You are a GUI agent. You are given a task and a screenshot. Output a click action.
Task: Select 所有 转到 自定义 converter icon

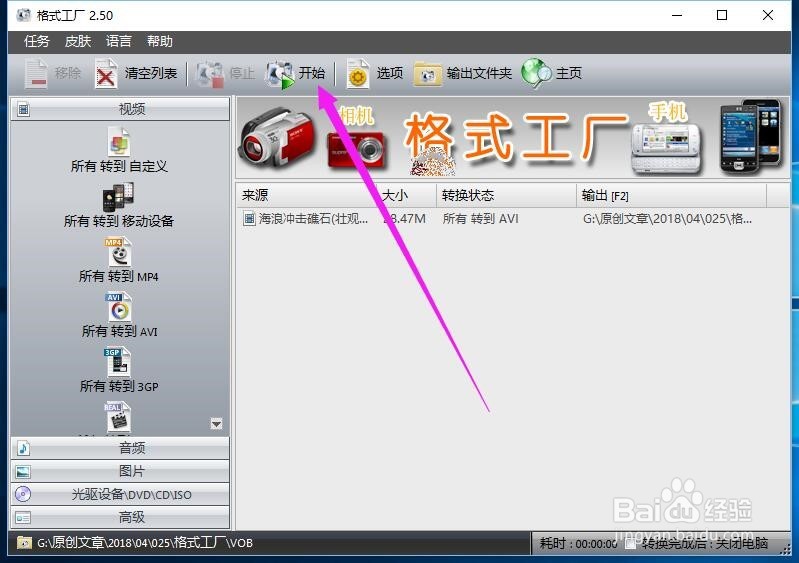pos(119,141)
